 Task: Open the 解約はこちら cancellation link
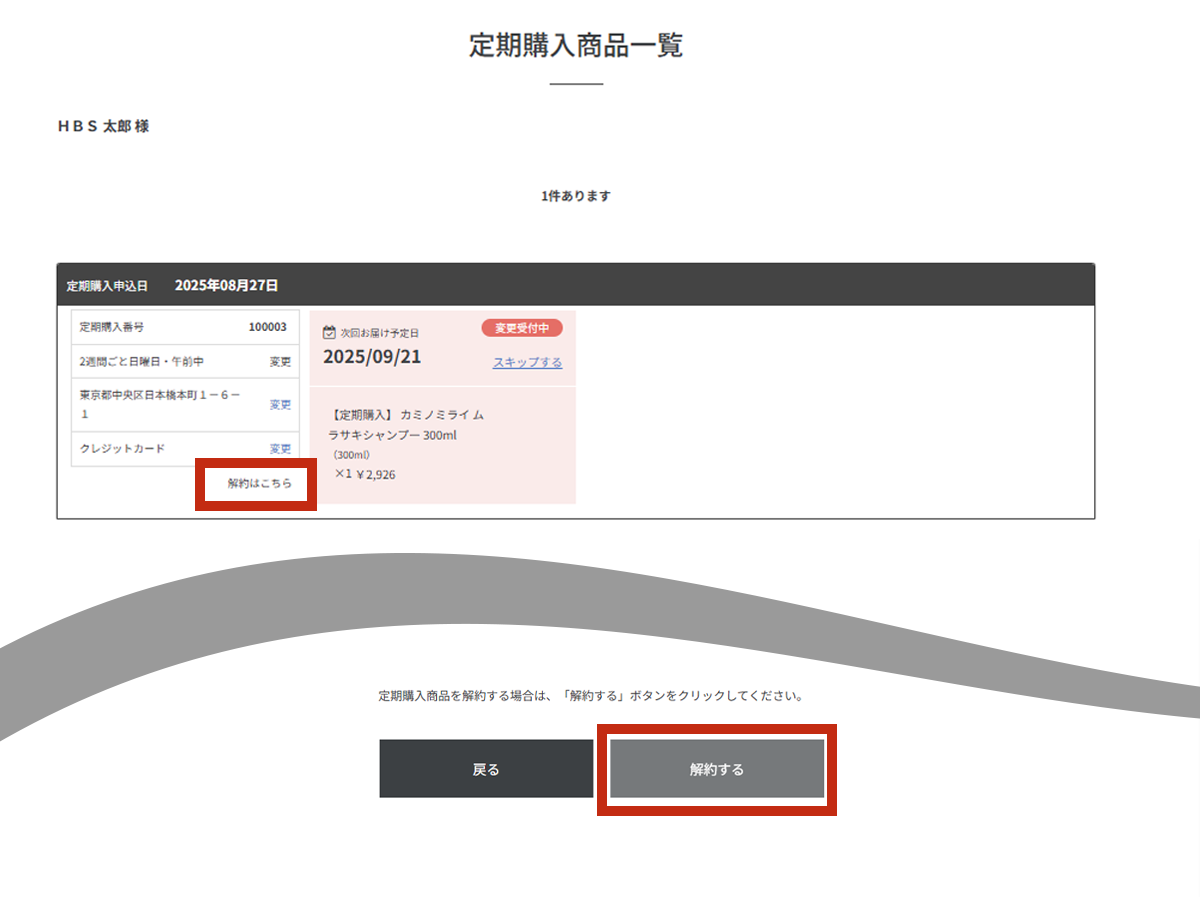[x=259, y=483]
